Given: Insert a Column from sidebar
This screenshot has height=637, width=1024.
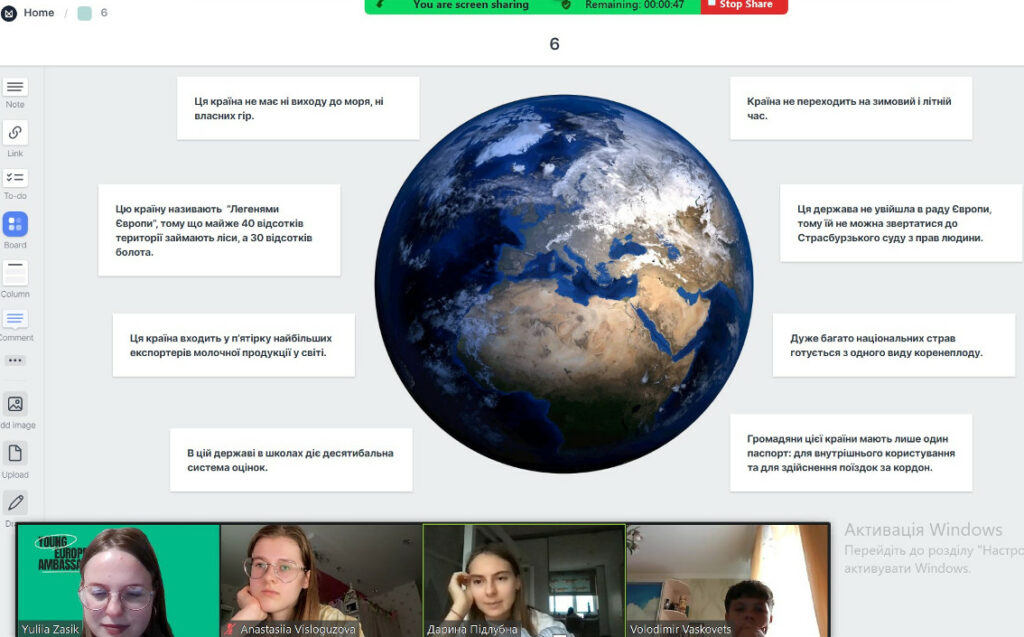Looking at the screenshot, I should tap(14, 273).
